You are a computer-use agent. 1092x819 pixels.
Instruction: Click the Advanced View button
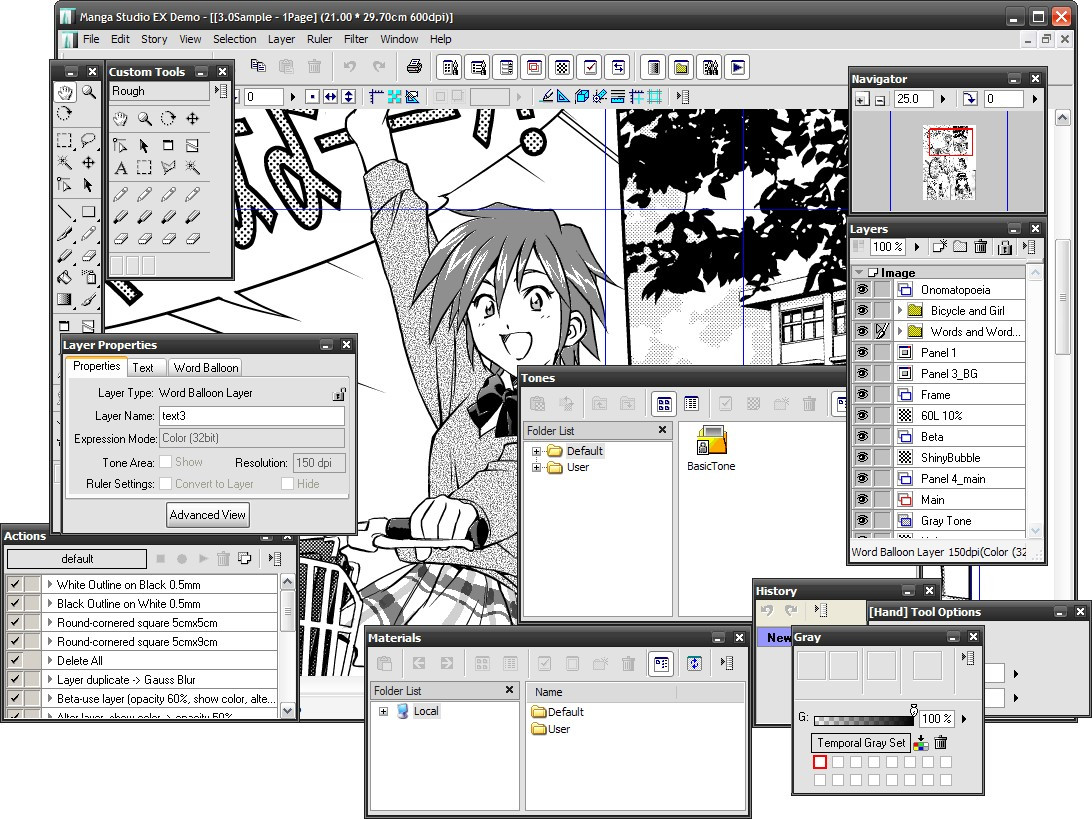[x=208, y=515]
